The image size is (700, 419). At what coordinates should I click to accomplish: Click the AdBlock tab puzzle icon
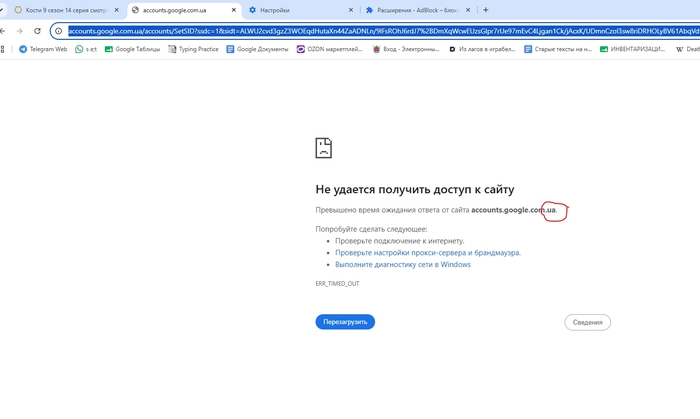369,10
